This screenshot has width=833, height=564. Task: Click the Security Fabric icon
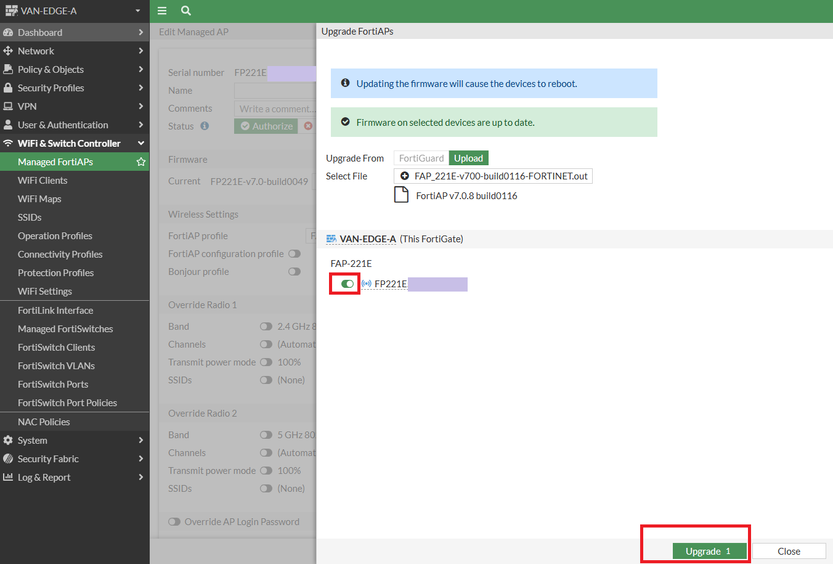(x=8, y=459)
